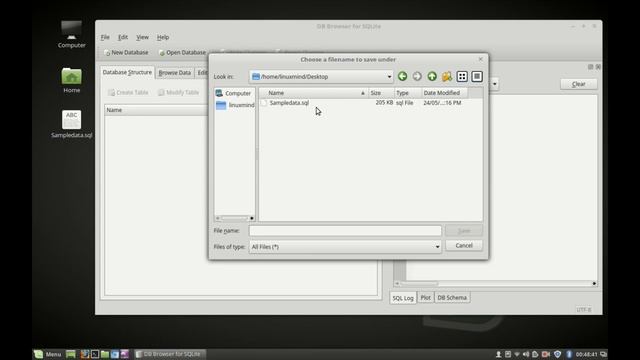Screen dimensions: 640x360
Task: Go back with the green left arrow
Action: click(402, 76)
